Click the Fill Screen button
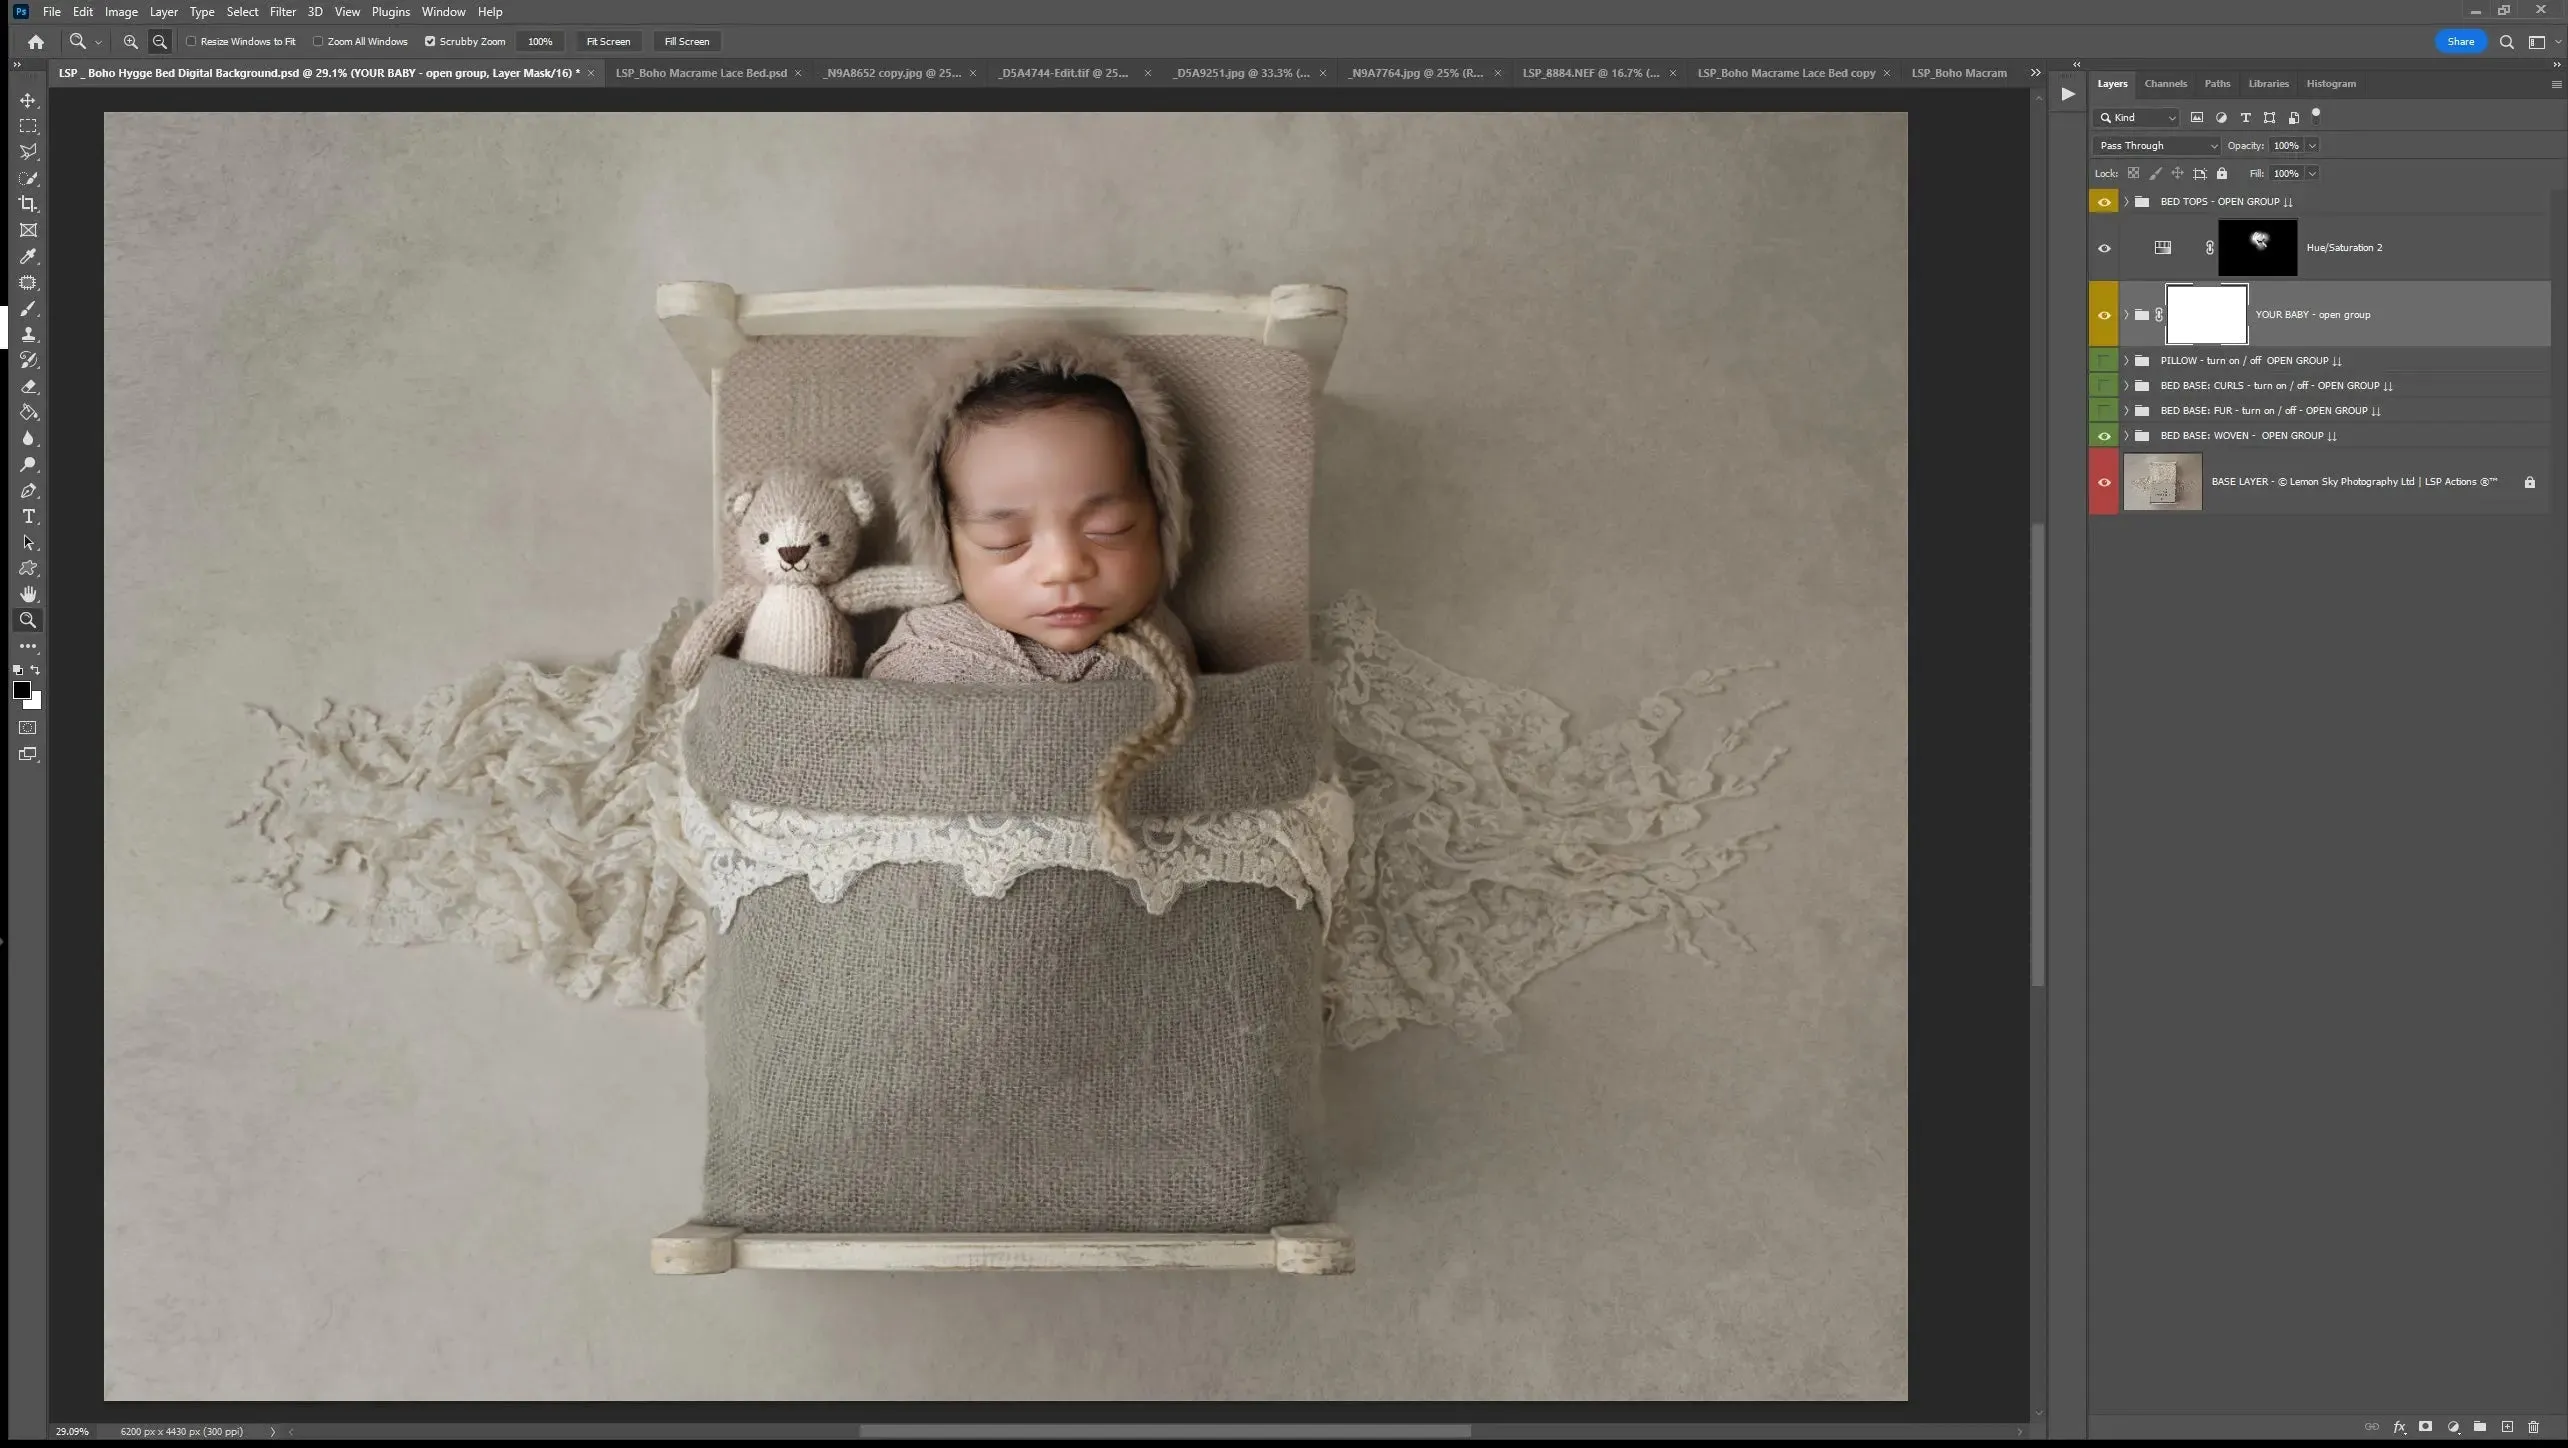Image resolution: width=2568 pixels, height=1448 pixels. point(687,41)
